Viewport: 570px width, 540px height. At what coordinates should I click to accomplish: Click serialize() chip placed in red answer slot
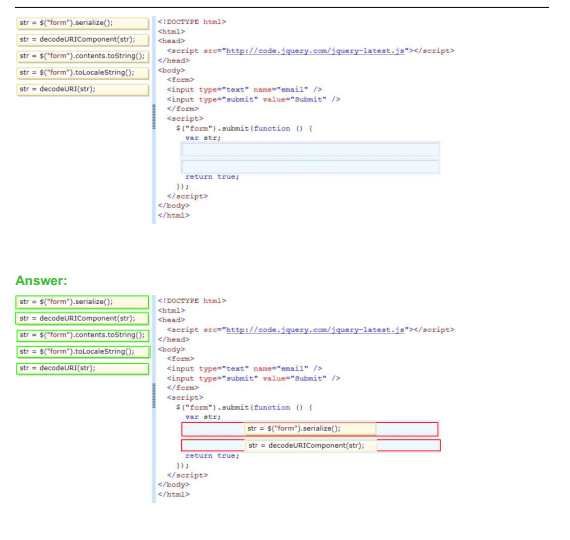[310, 429]
